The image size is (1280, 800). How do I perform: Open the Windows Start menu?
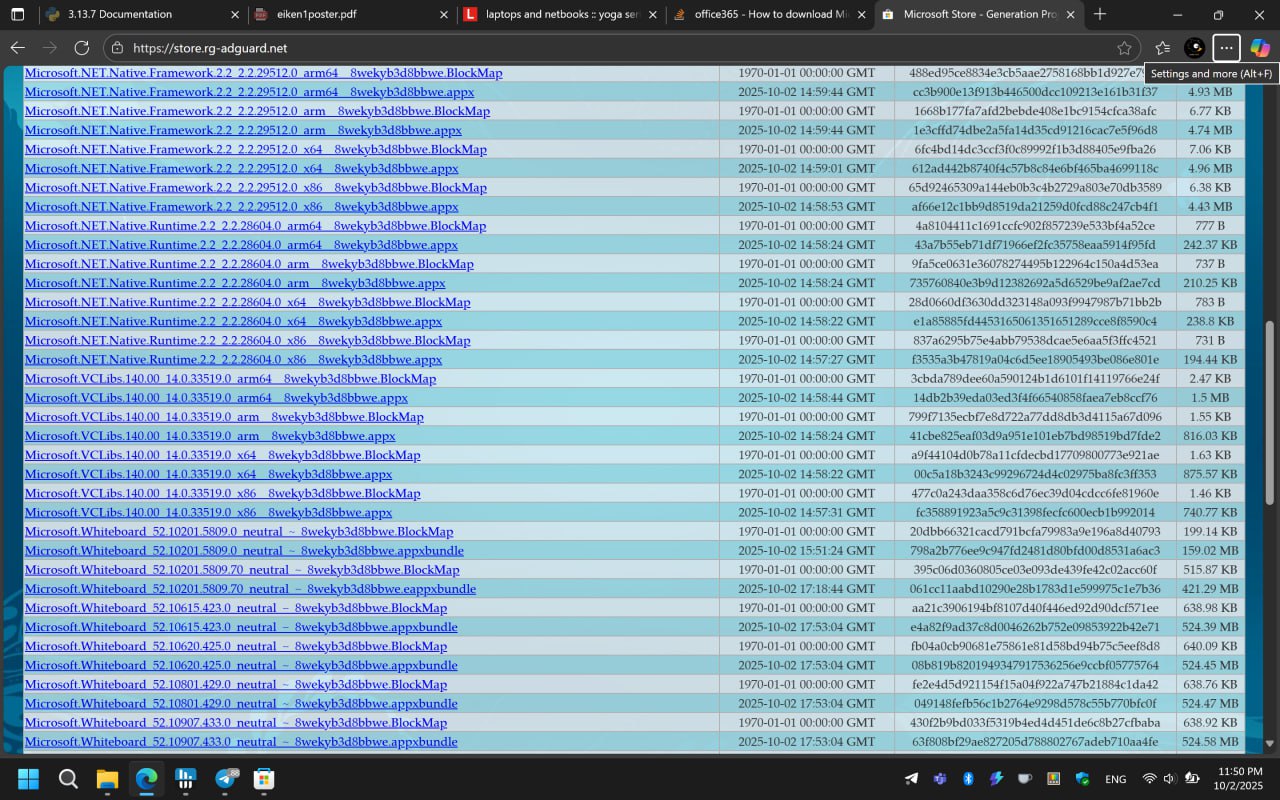pyautogui.click(x=28, y=778)
